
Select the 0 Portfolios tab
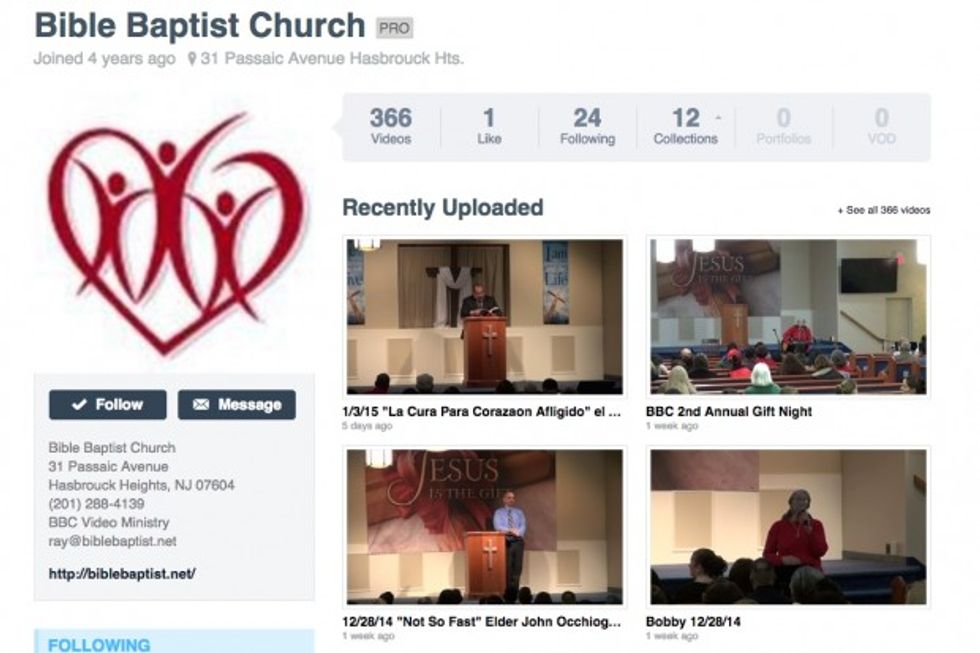tap(783, 127)
